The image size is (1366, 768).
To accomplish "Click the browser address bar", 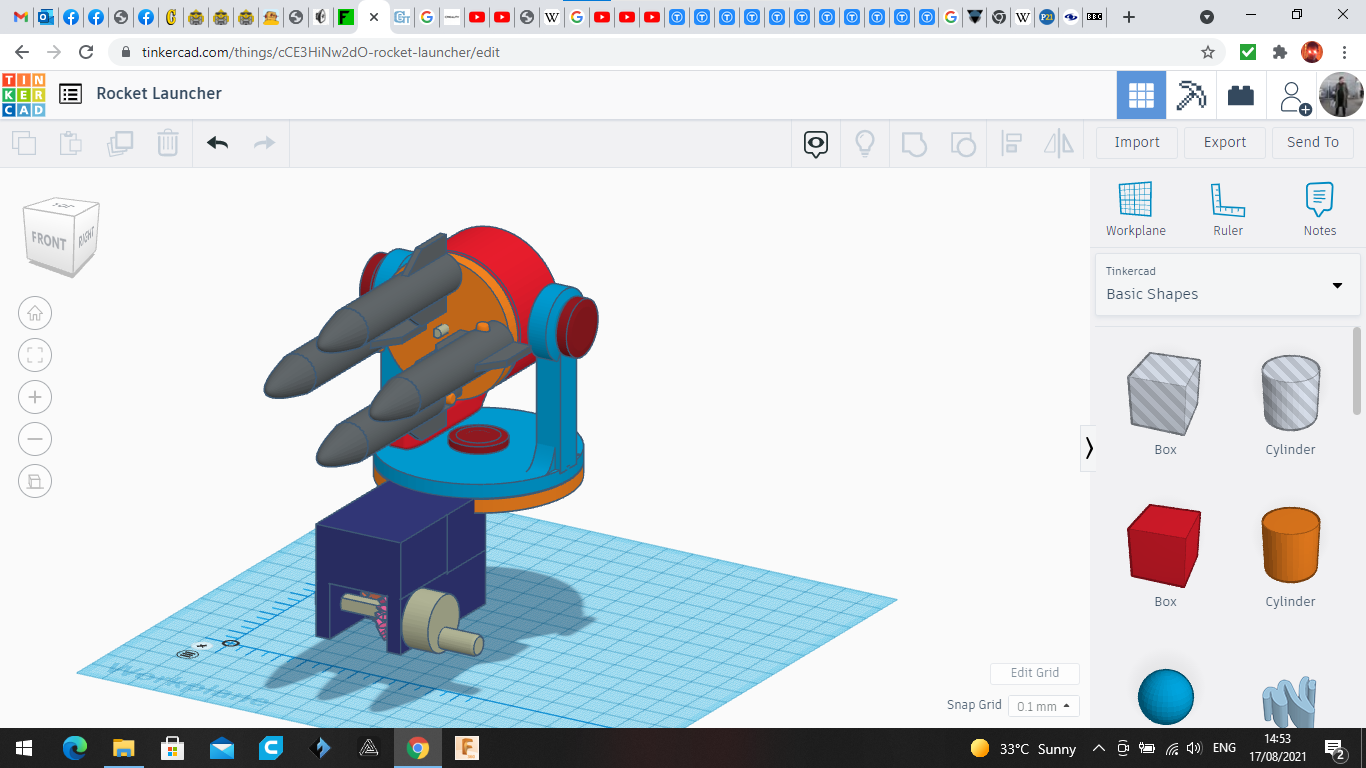I will click(x=655, y=52).
